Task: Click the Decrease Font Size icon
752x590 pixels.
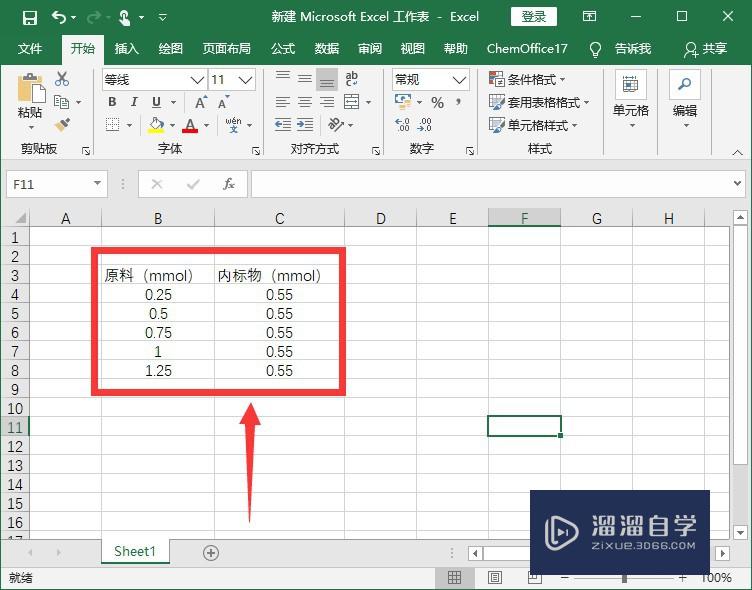Action: tap(223, 102)
